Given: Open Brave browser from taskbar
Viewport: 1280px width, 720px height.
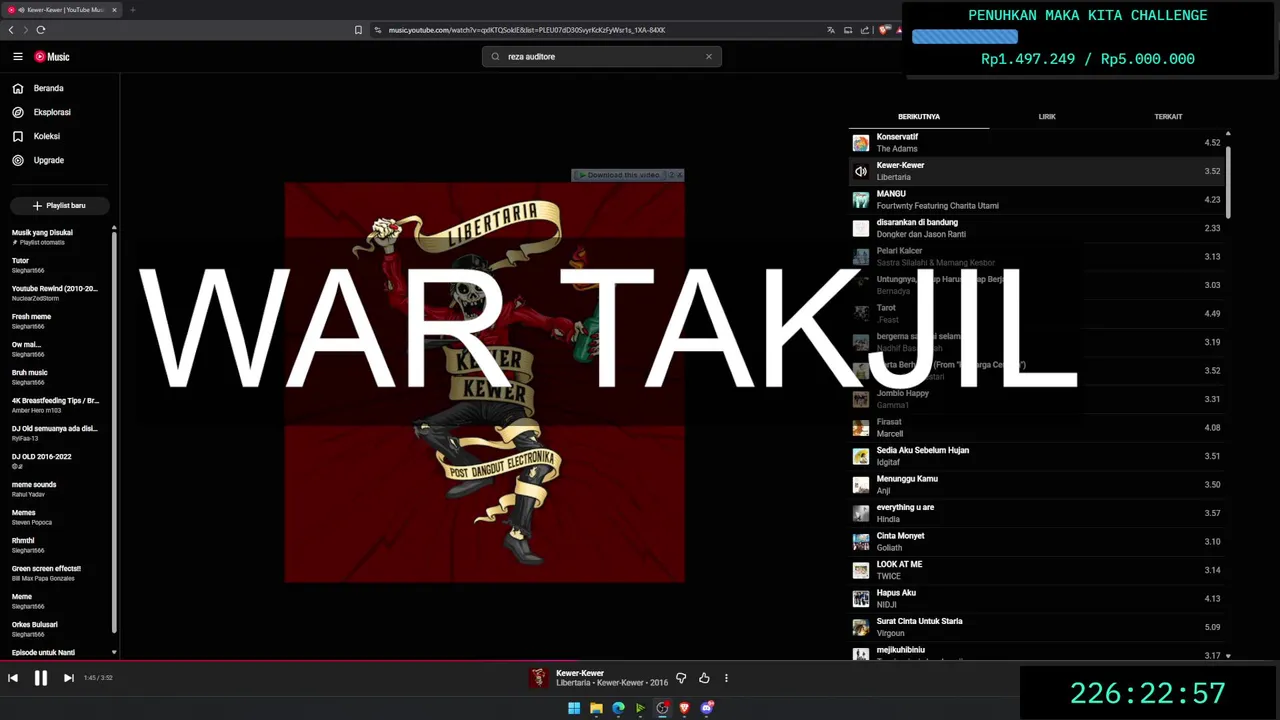Looking at the screenshot, I should click(x=685, y=708).
